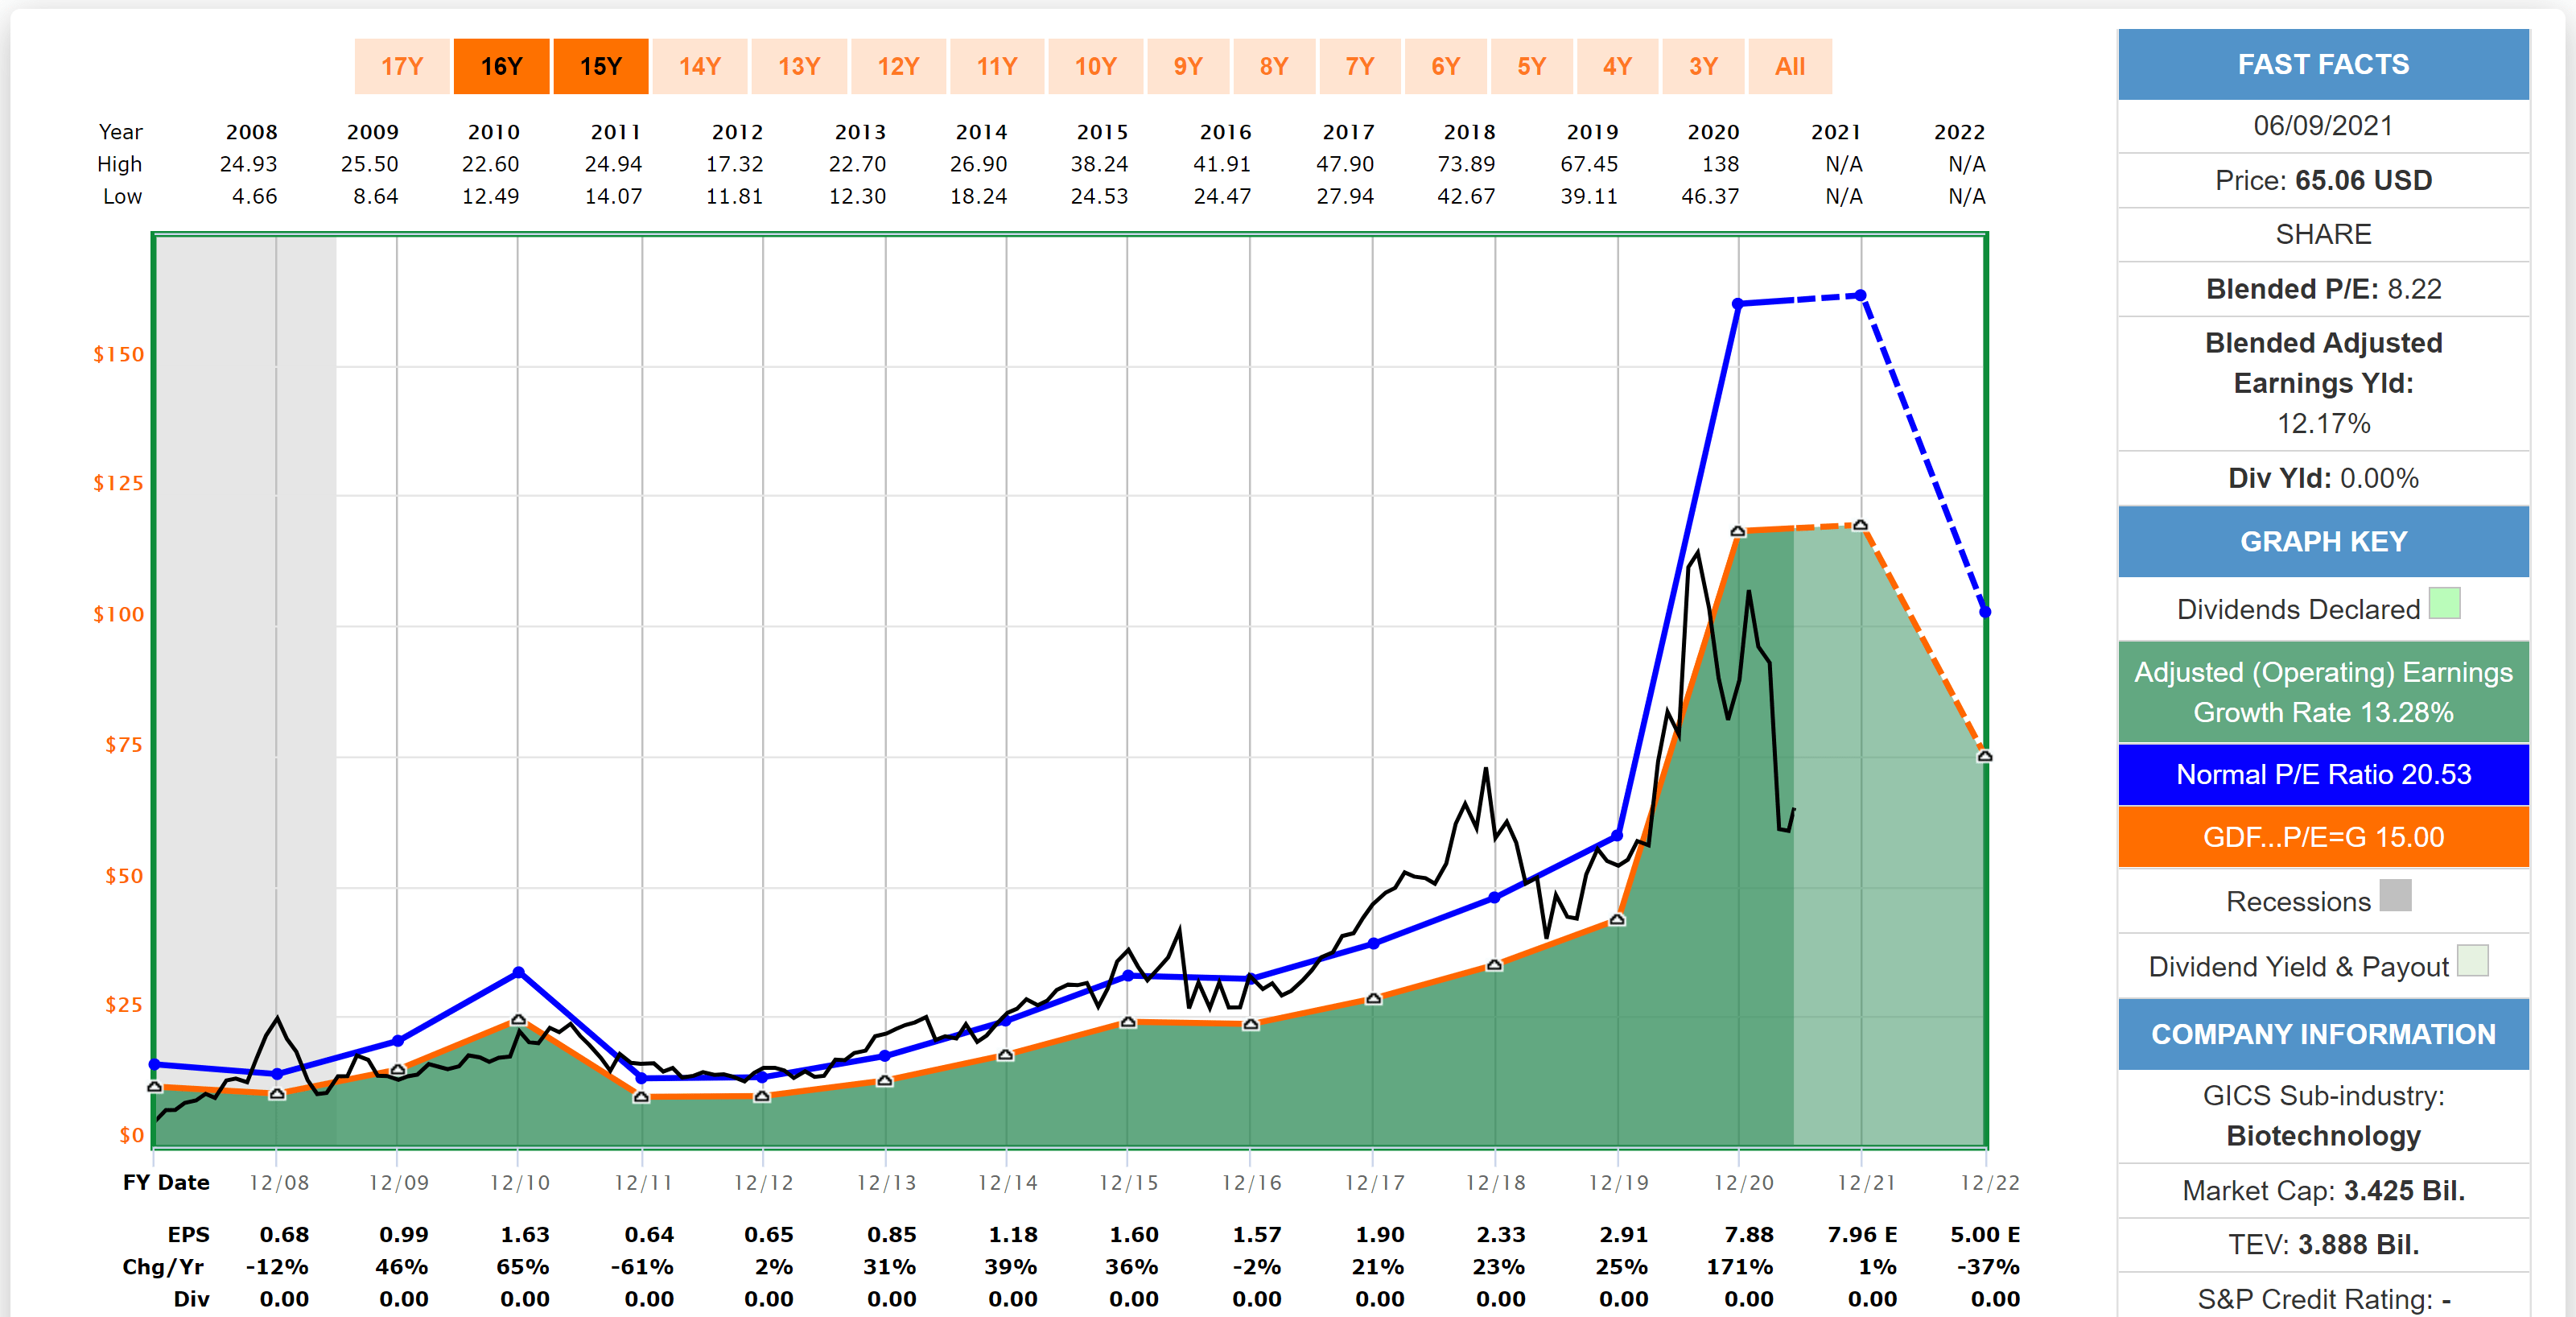
Task: Toggle the Recessions gray swatch
Action: click(2395, 896)
